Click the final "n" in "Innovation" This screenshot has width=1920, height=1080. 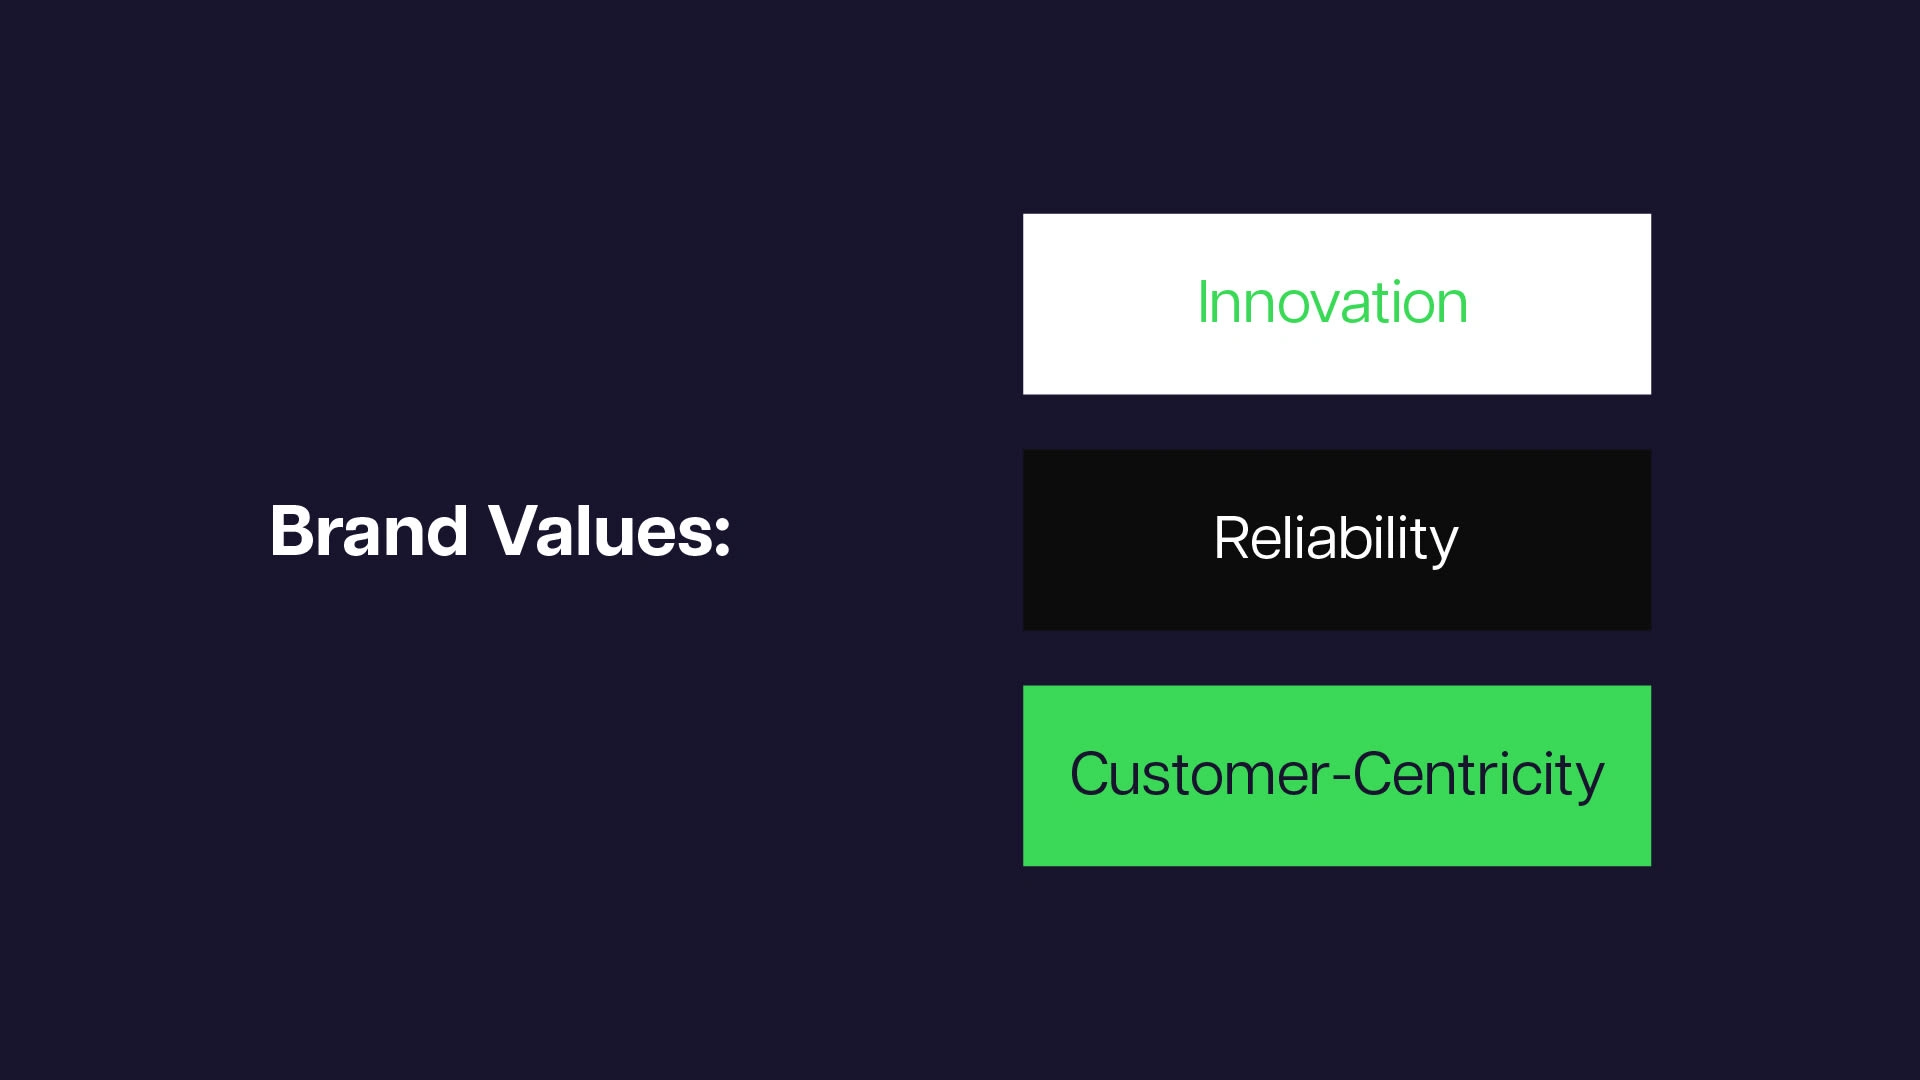coord(1451,306)
